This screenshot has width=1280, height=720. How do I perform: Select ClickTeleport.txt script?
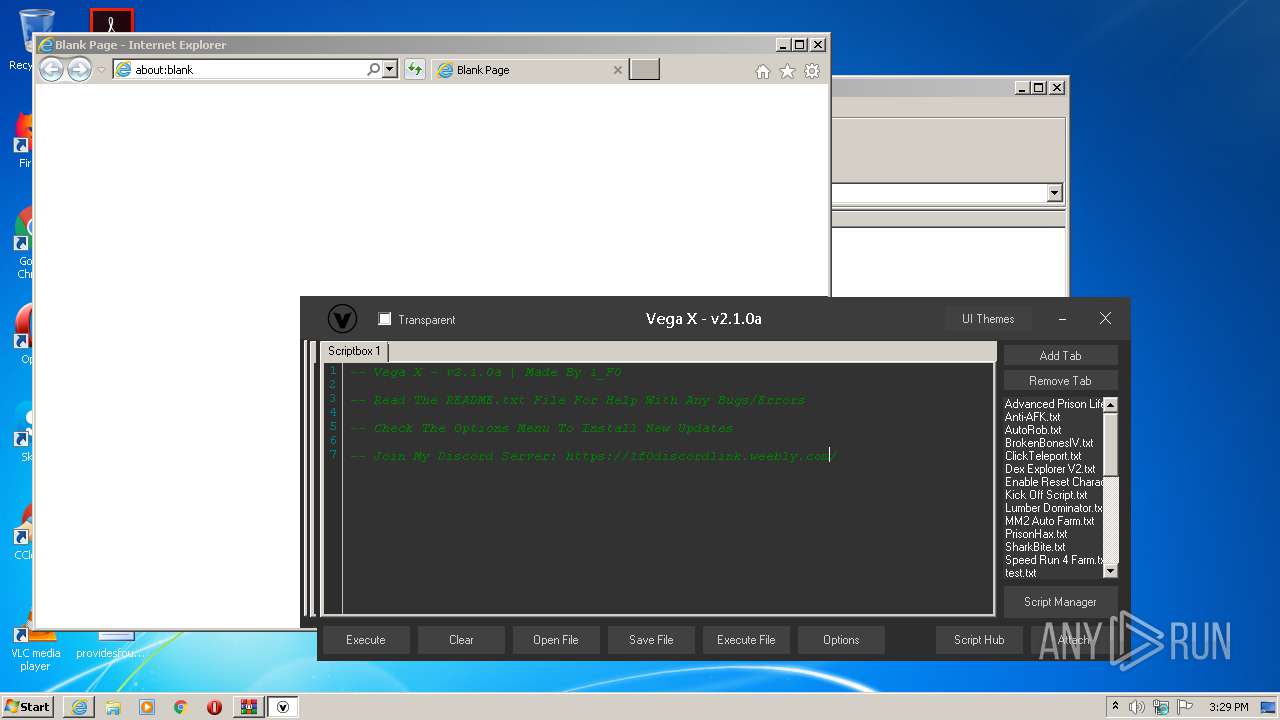[x=1043, y=456]
